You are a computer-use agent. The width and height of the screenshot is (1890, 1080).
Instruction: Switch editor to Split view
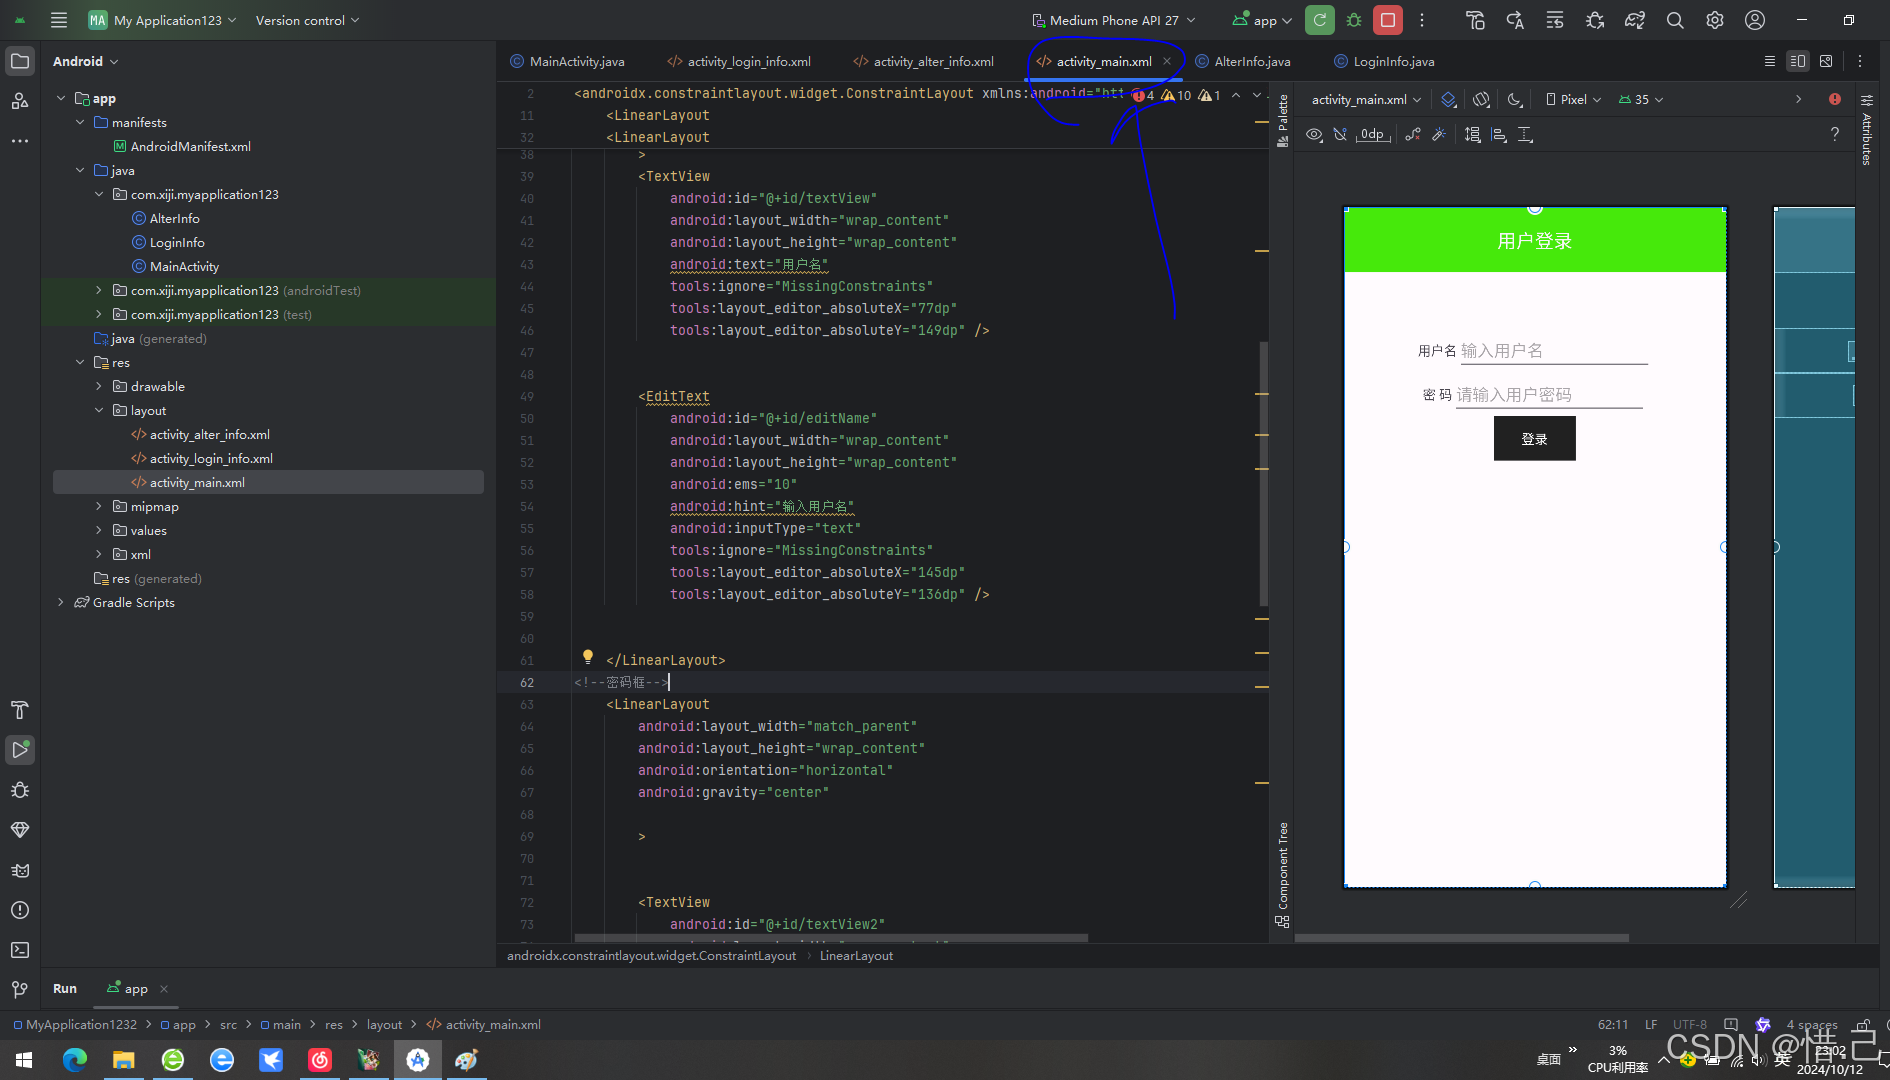tap(1798, 61)
